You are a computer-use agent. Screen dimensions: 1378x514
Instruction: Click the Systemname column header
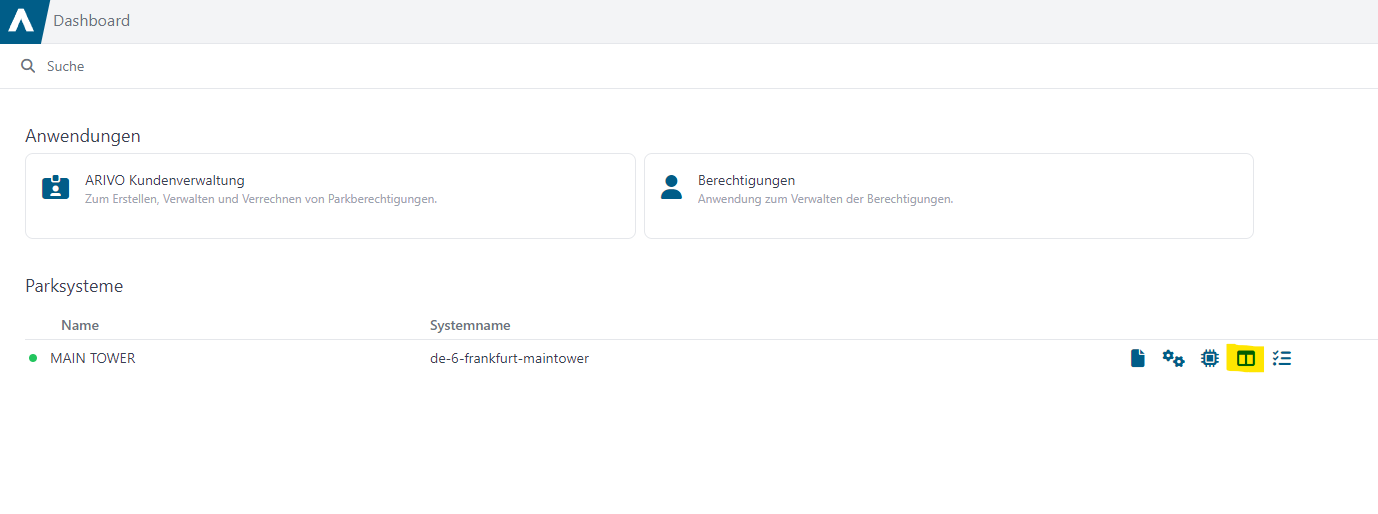pos(470,325)
